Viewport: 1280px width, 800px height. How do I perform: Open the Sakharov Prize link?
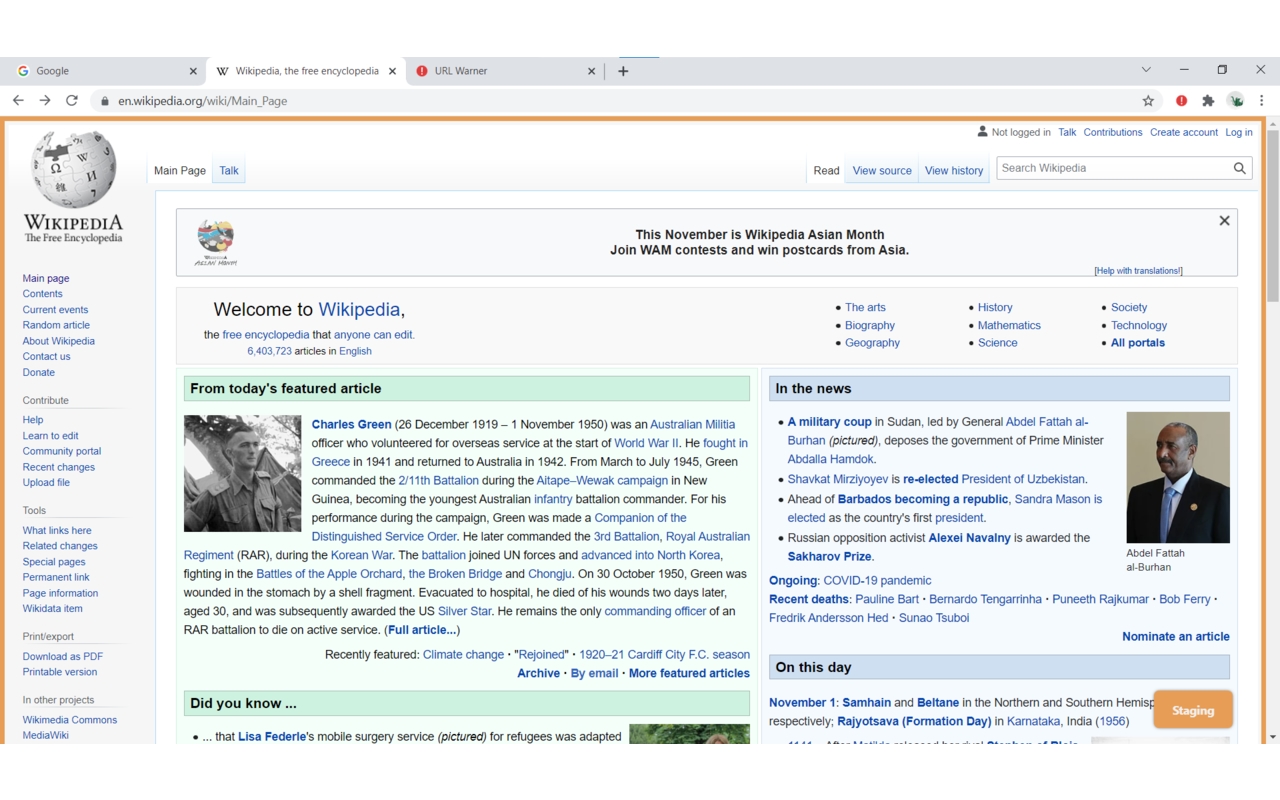coord(830,557)
